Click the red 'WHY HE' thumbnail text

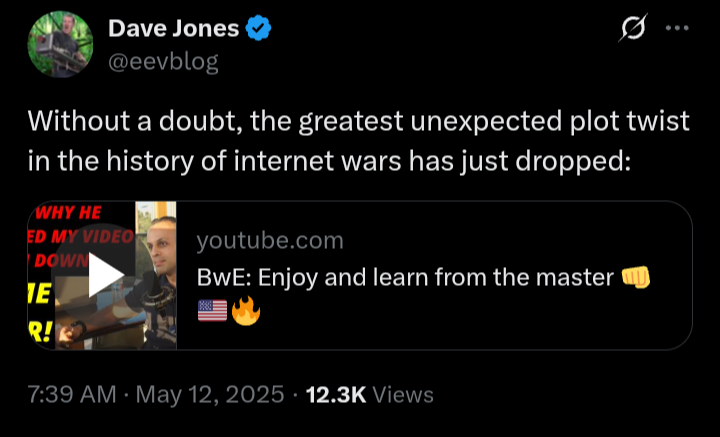click(x=68, y=213)
